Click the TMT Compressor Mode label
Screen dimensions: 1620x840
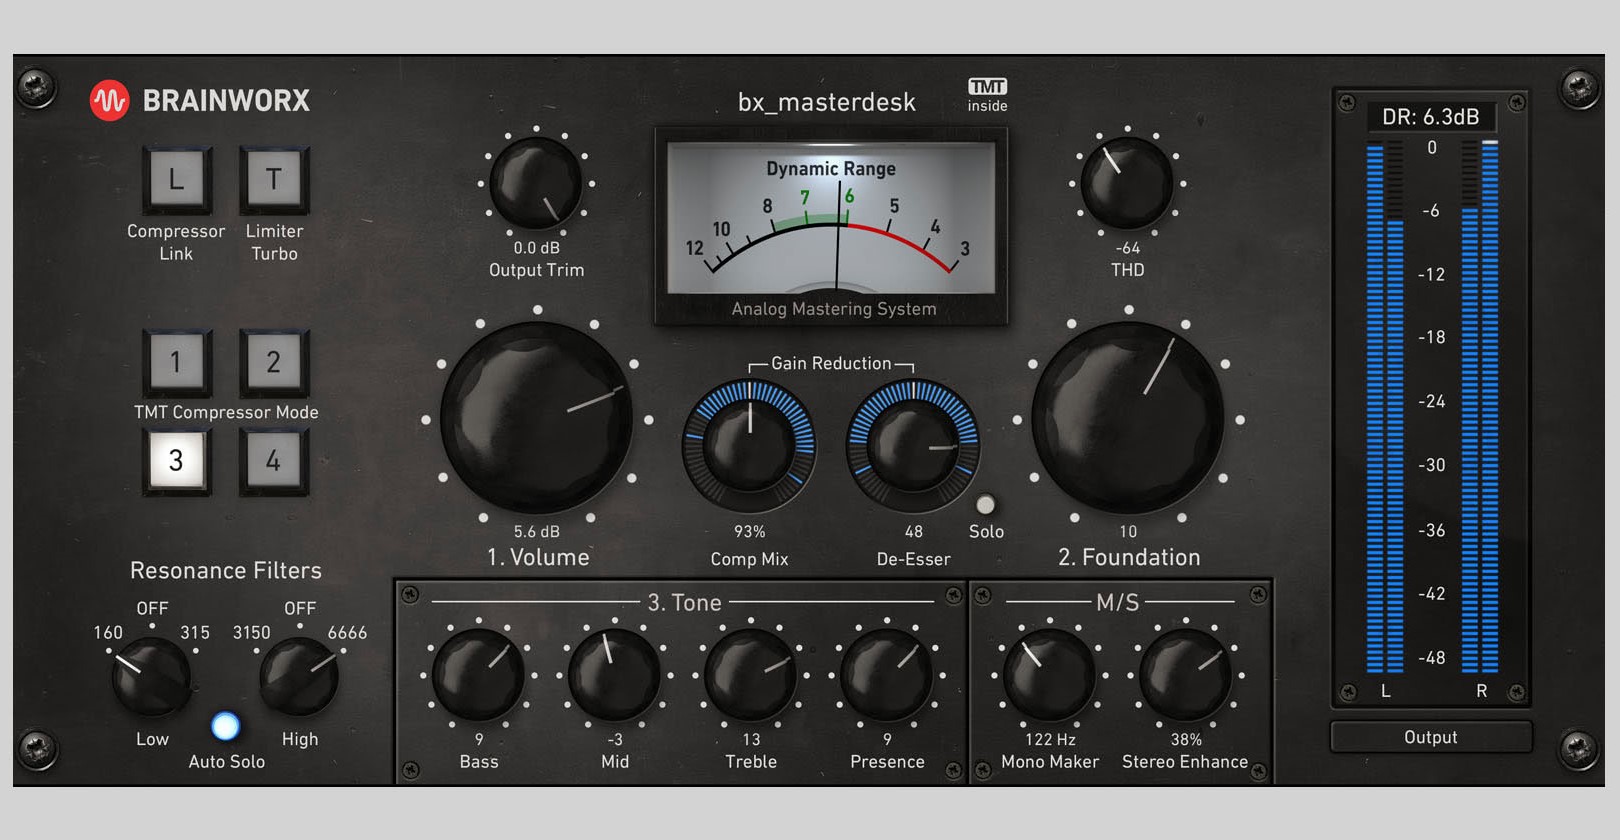pyautogui.click(x=226, y=412)
